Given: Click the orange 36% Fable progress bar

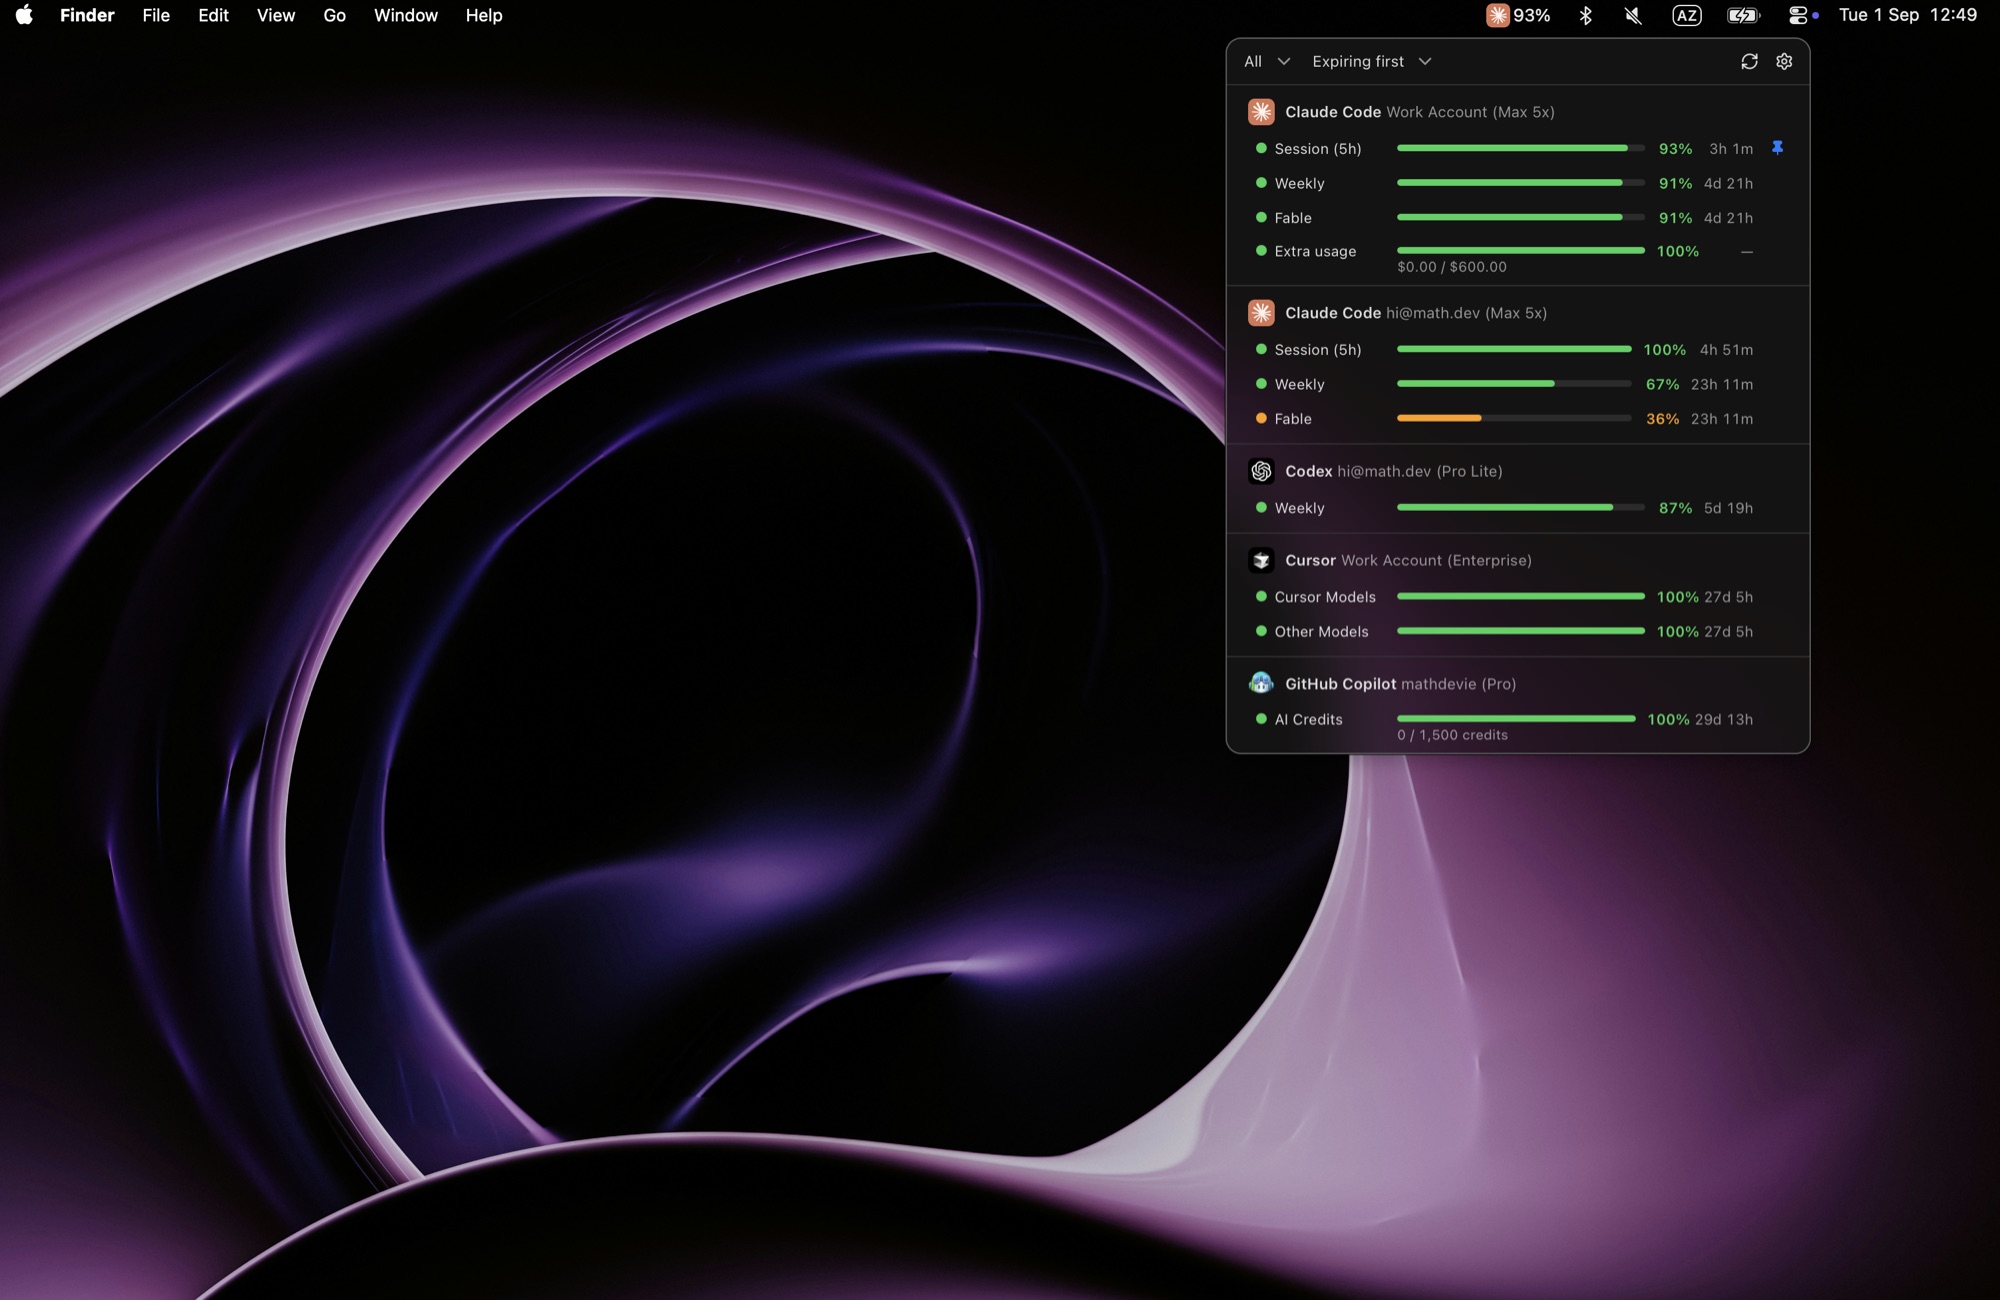Looking at the screenshot, I should pos(1514,418).
